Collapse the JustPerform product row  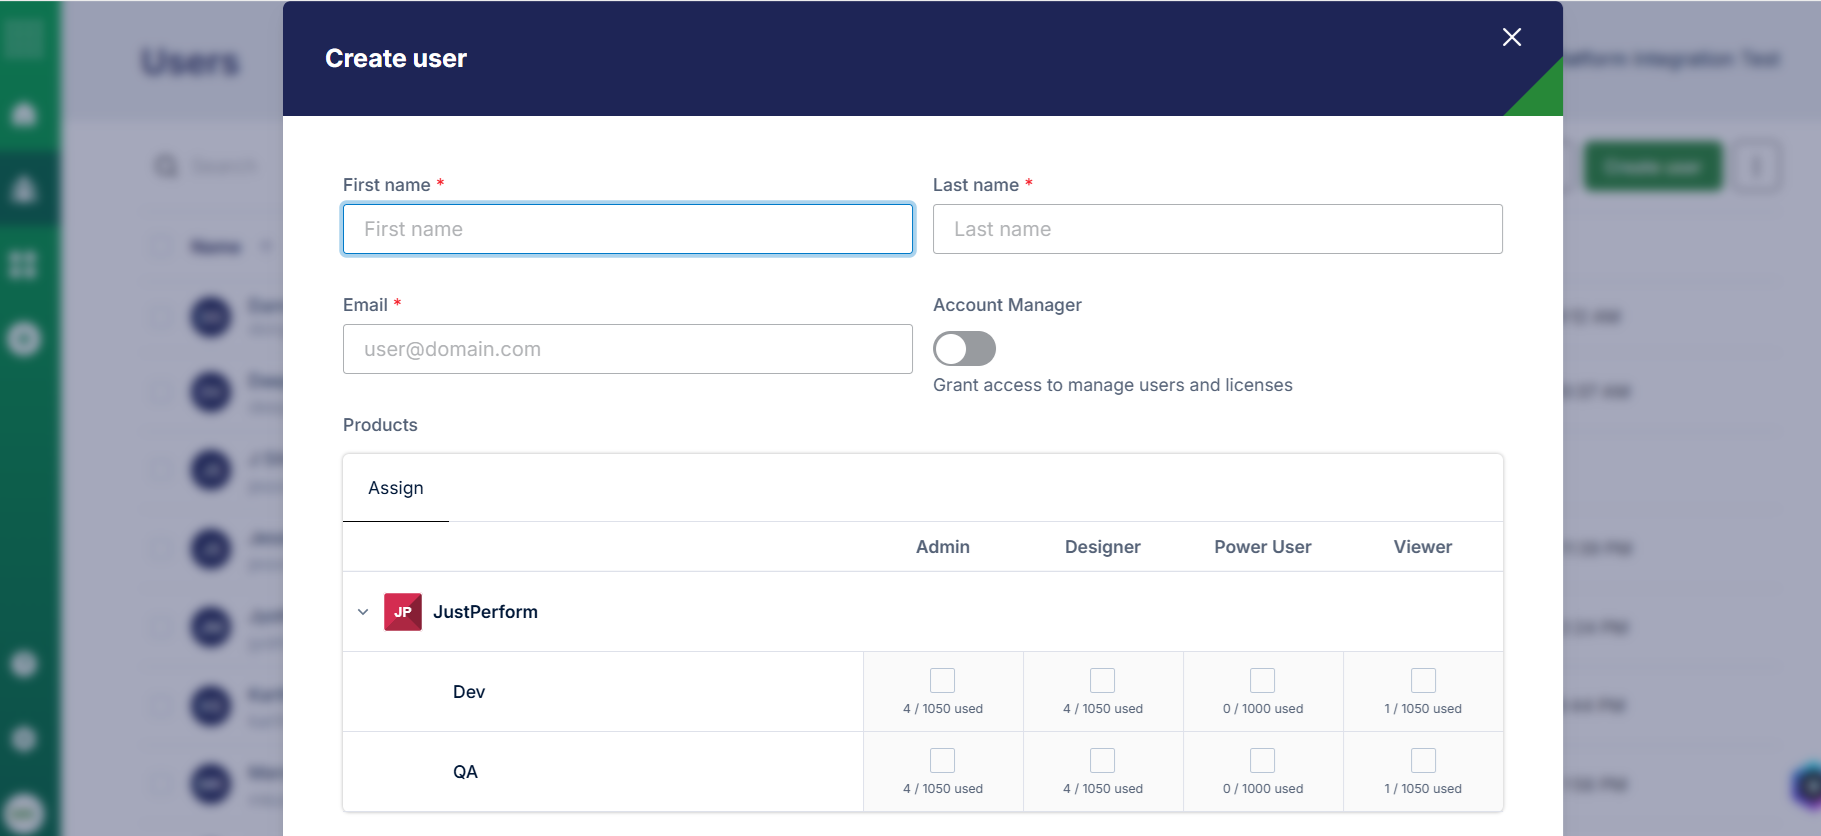363,612
